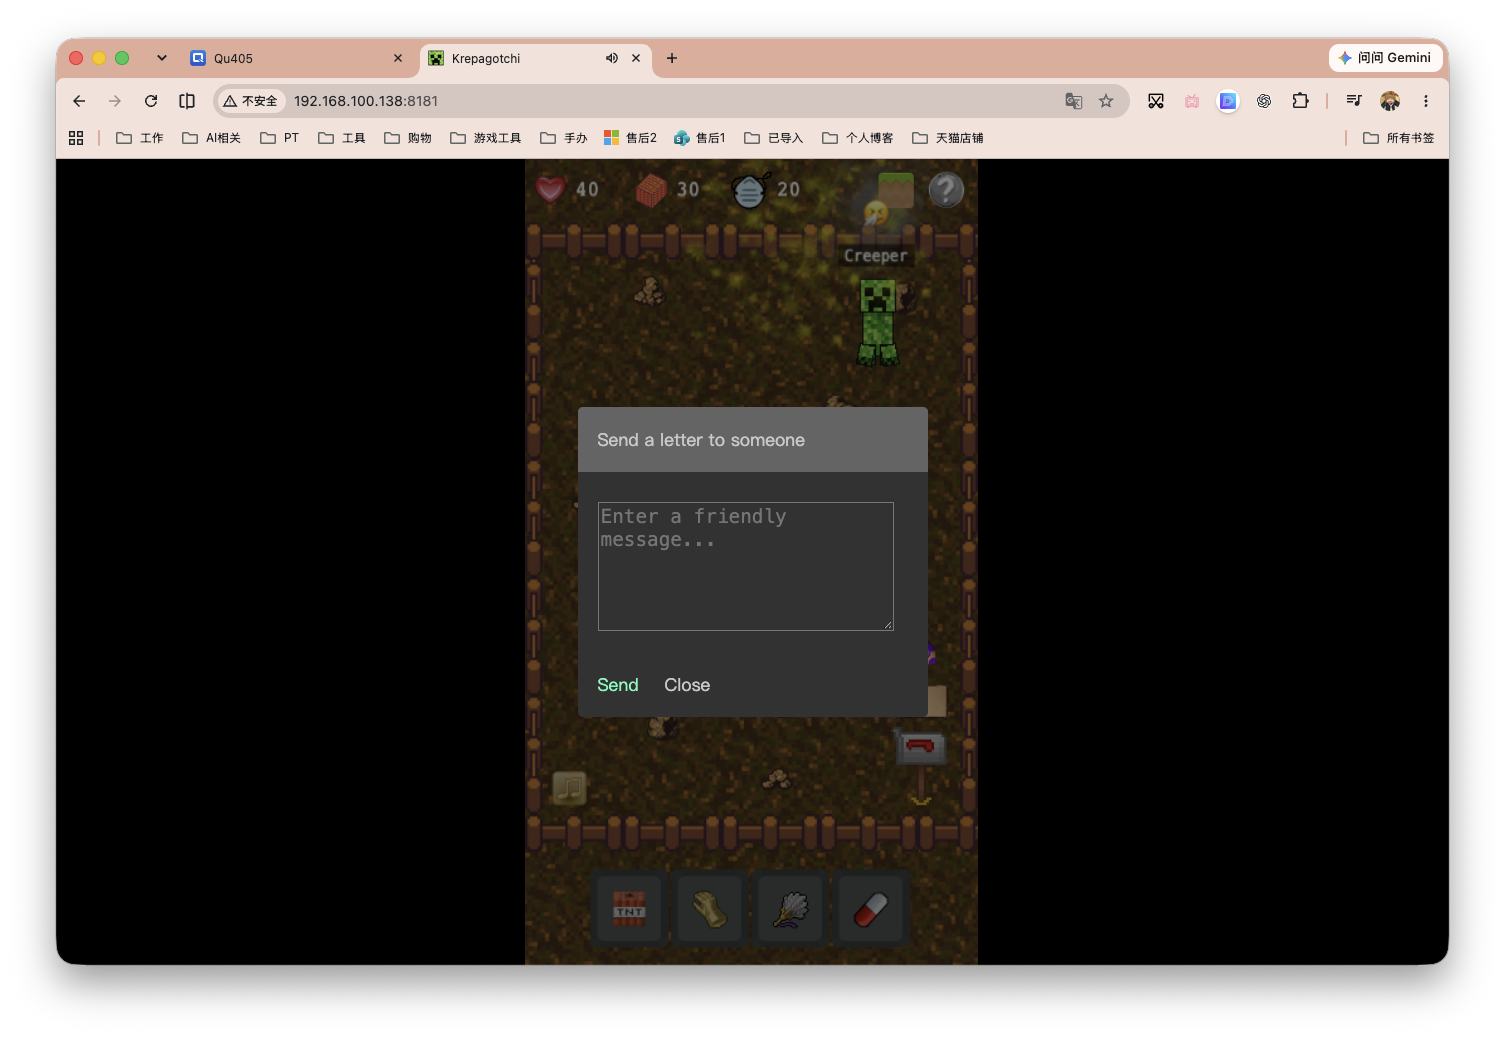Viewport: 1505px width, 1039px height.
Task: Click the Creeper character
Action: (878, 322)
